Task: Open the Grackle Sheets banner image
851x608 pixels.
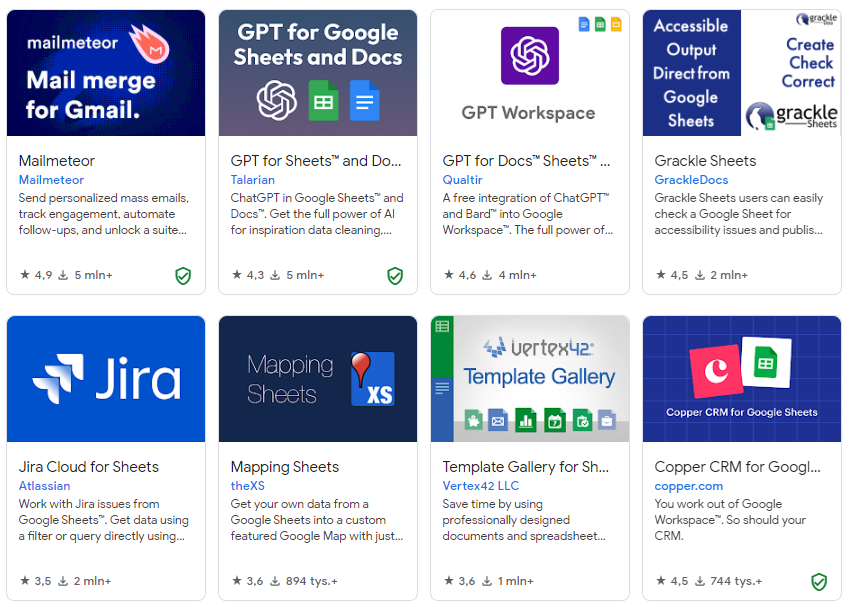Action: coord(742,73)
